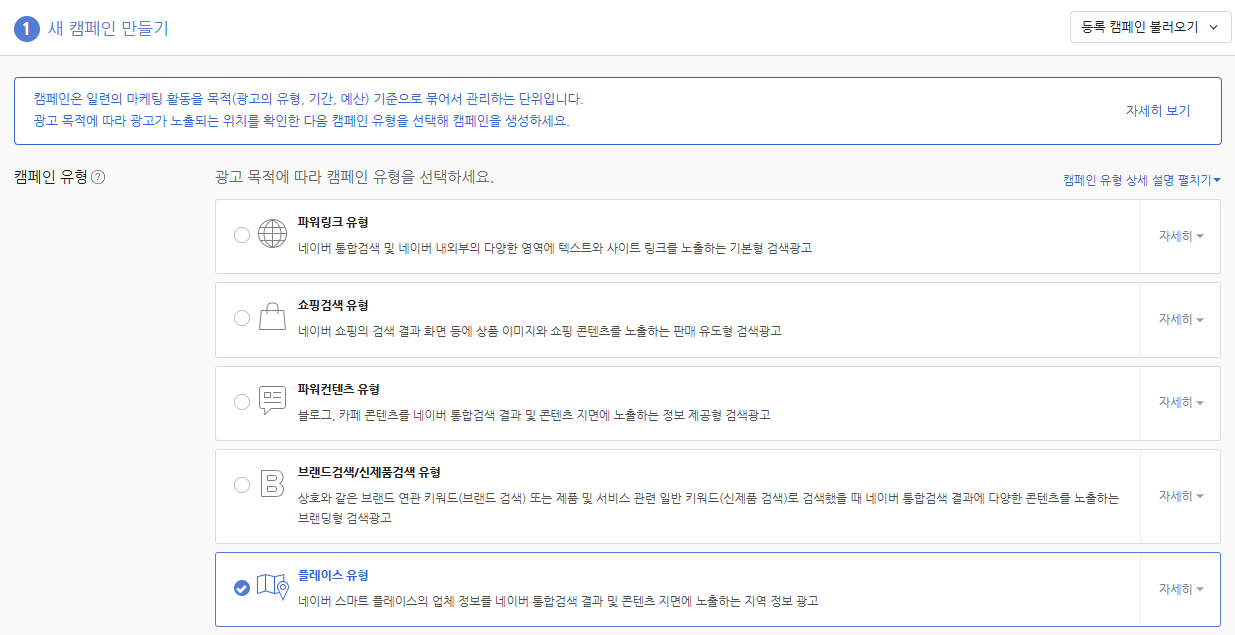Screen dimensions: 1235x635
Task: Expand 자세히 for 플레이스 유형
Action: (x=1180, y=589)
